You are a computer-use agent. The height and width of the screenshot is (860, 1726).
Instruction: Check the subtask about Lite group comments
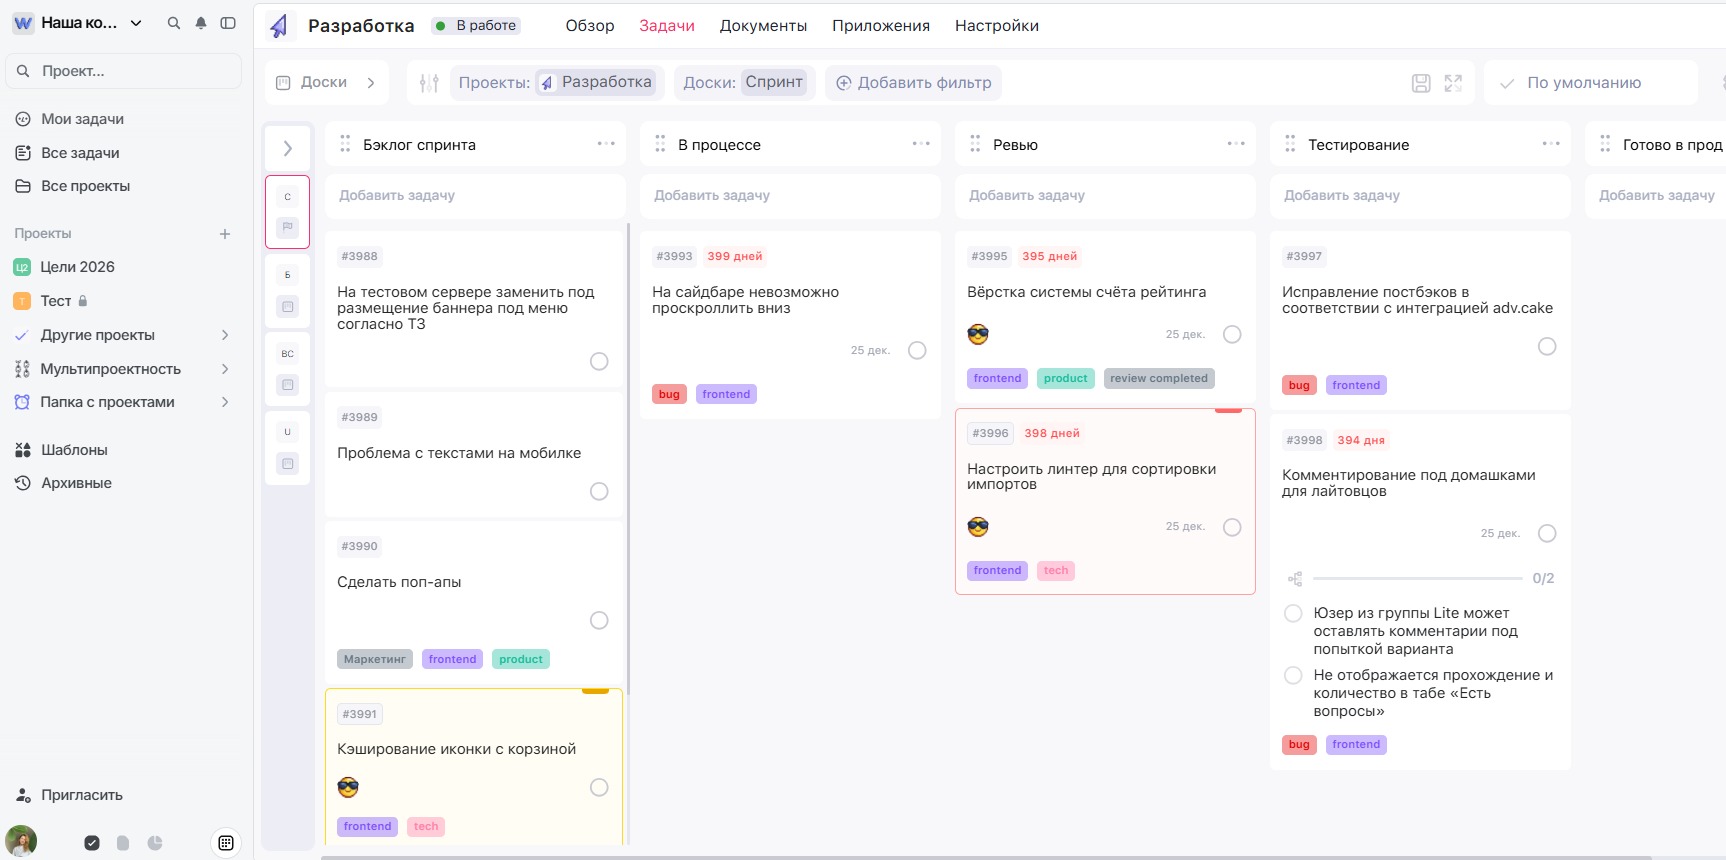tap(1293, 613)
